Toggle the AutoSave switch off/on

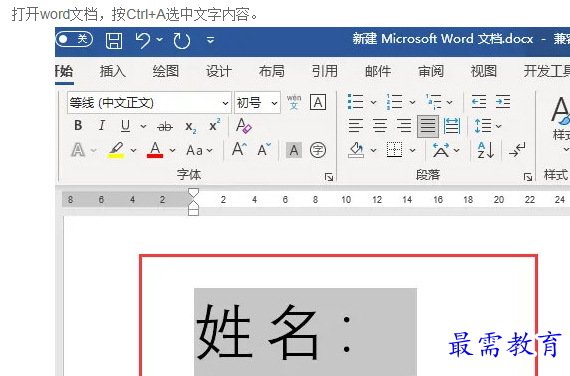[x=74, y=39]
